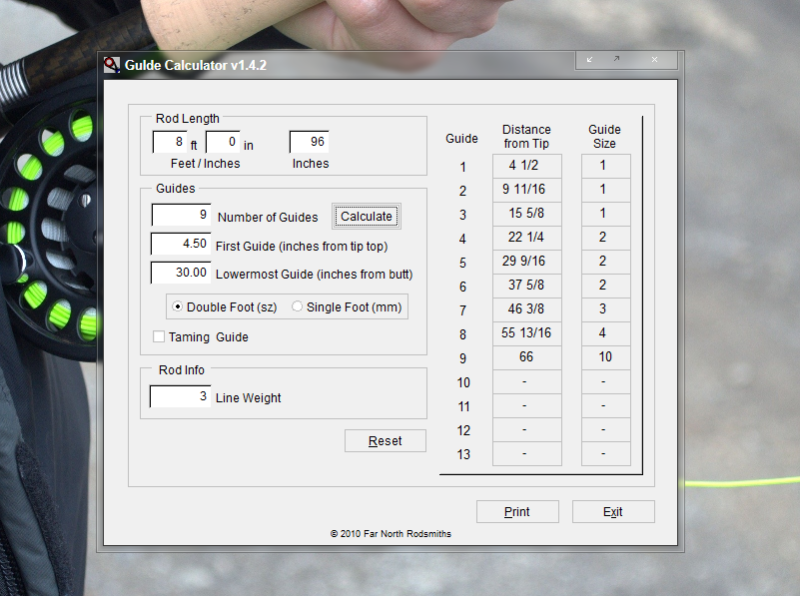Image resolution: width=800 pixels, height=596 pixels.
Task: Click the rod length 'in' field
Action: (x=223, y=142)
